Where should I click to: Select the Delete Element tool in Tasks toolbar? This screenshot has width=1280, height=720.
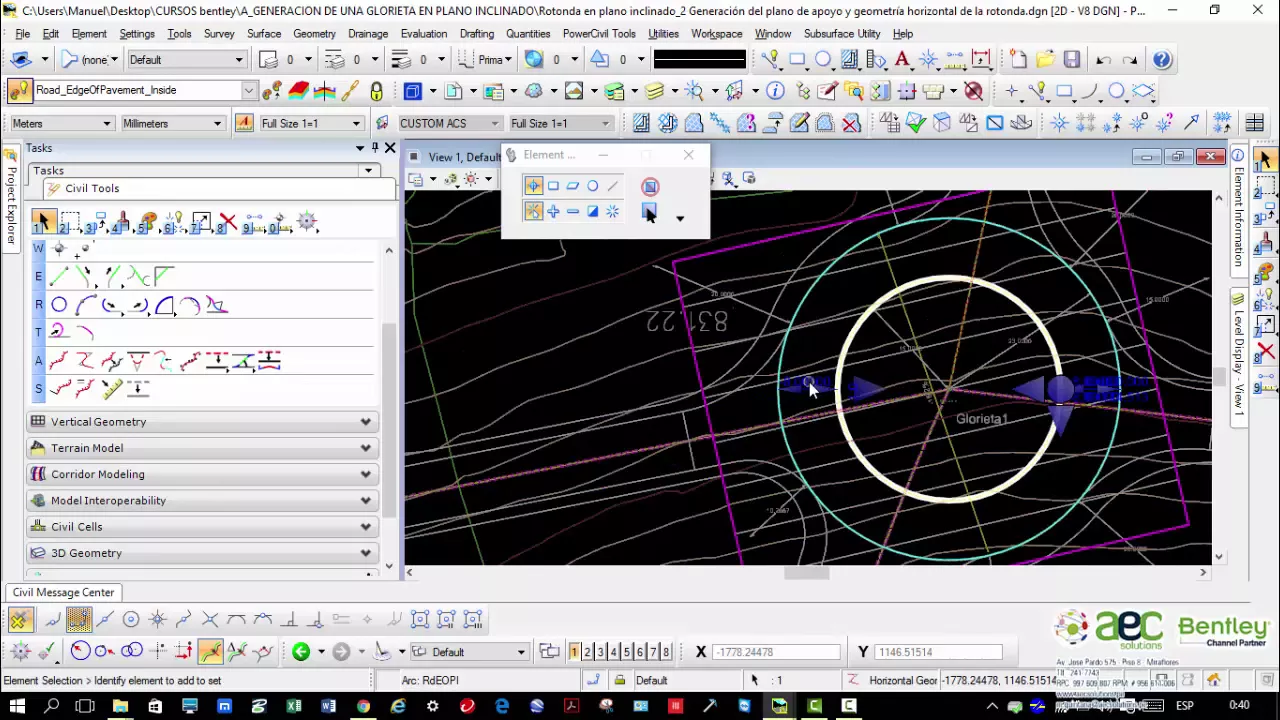228,222
